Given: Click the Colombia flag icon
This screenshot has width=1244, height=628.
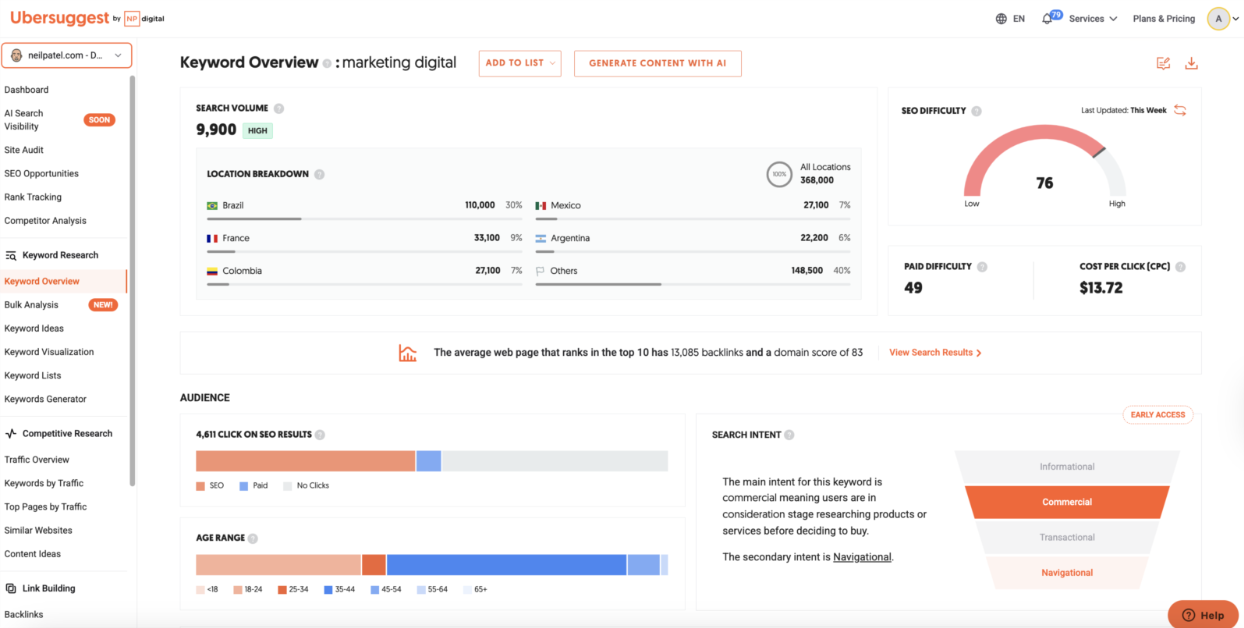Looking at the screenshot, I should coord(212,271).
